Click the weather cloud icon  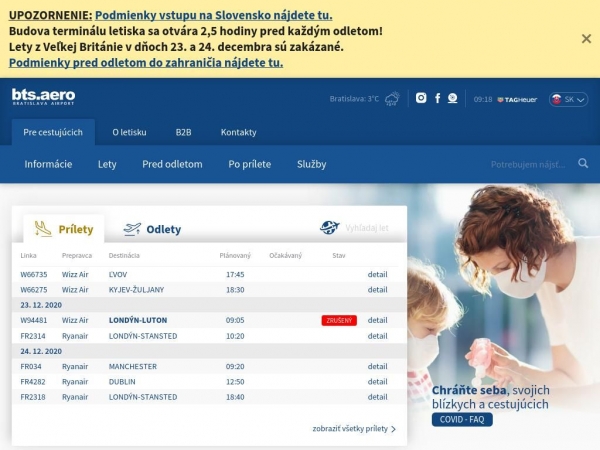coord(393,99)
